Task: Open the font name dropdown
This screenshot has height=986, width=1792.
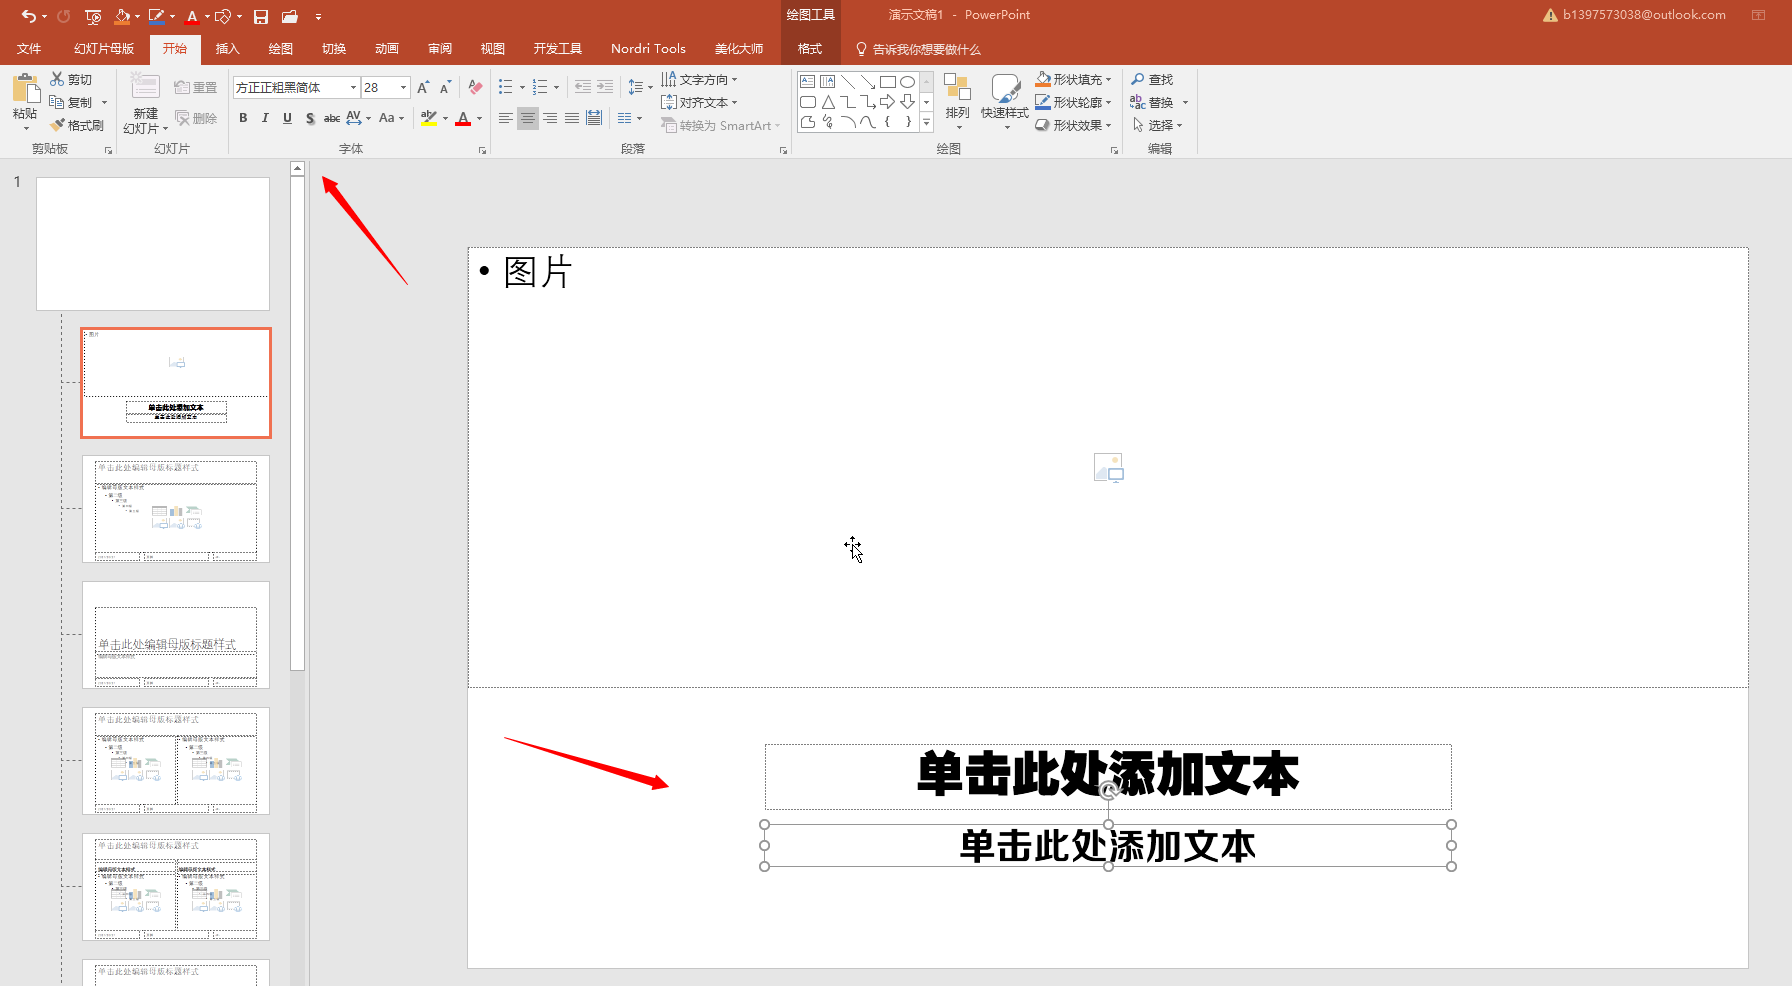Action: pos(353,88)
